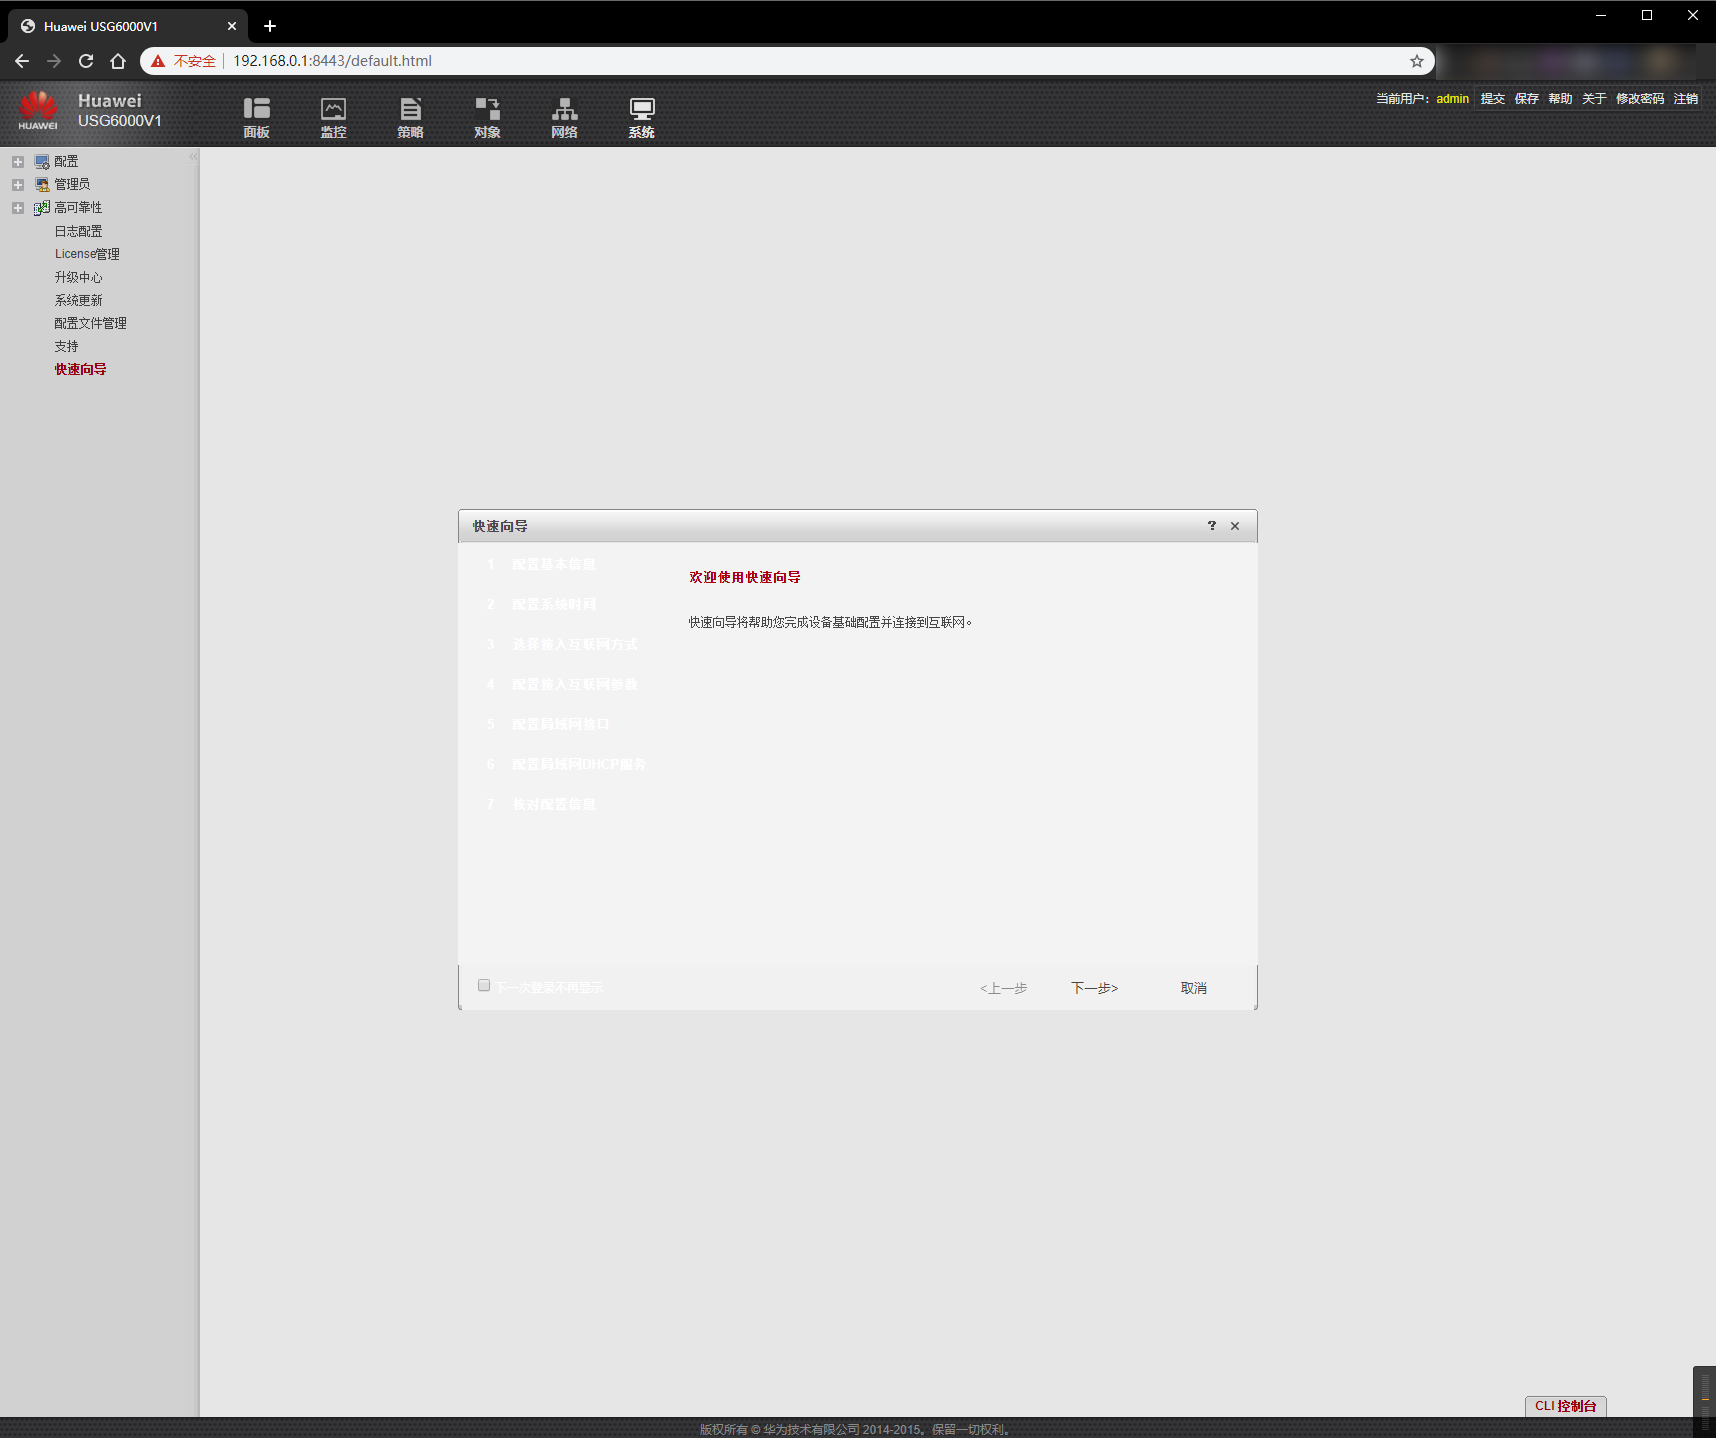Click the 高可靠性 tree node icon

point(42,208)
